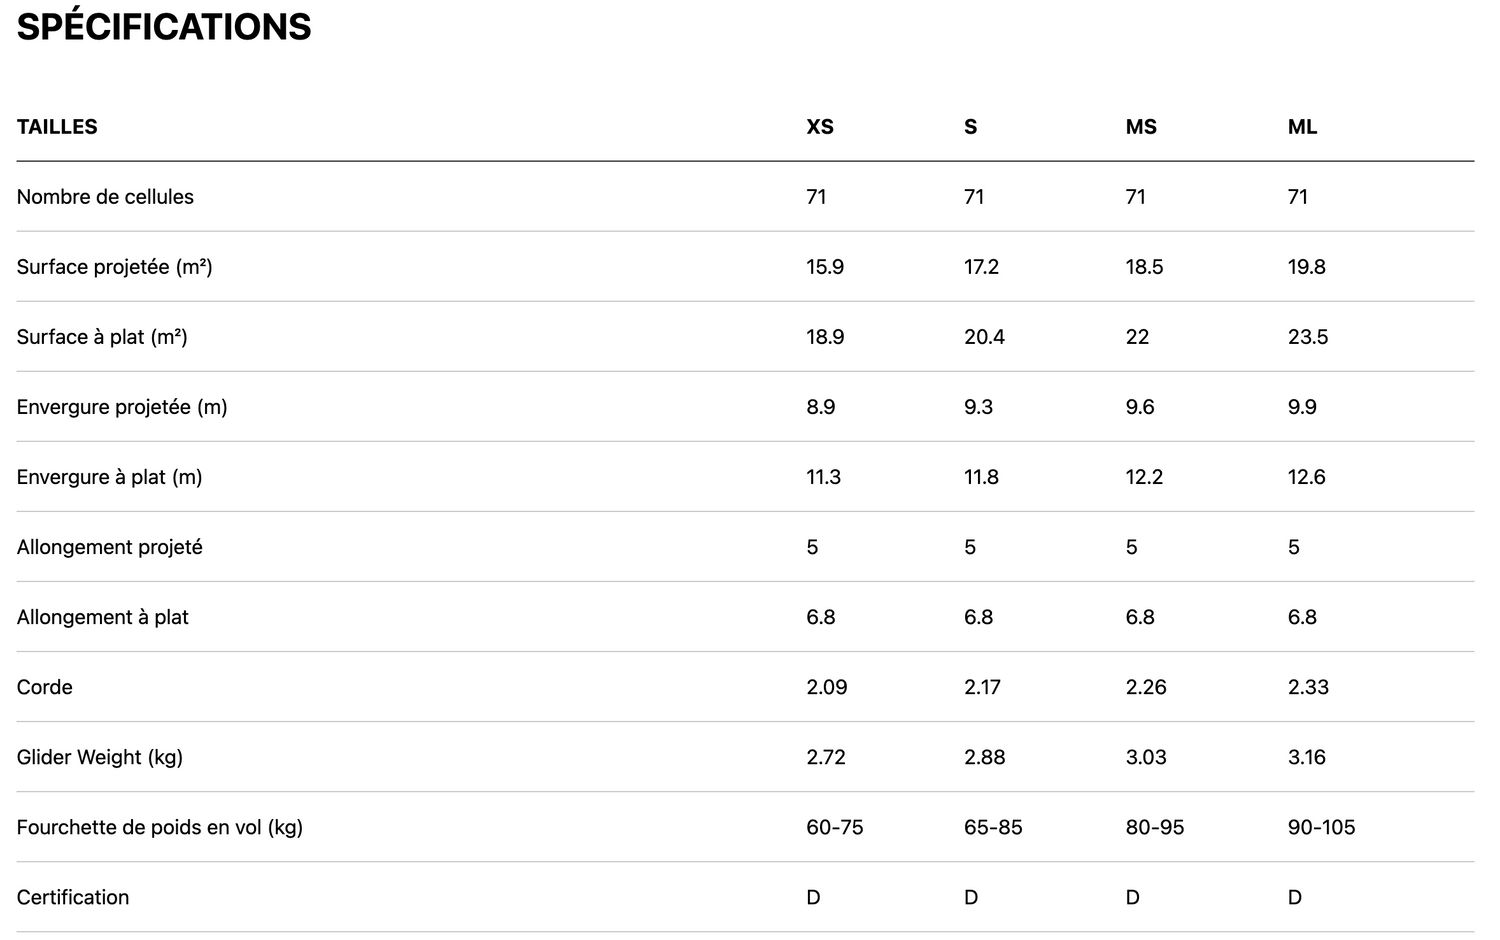
Task: Click the TAILLES column header
Action: click(57, 127)
